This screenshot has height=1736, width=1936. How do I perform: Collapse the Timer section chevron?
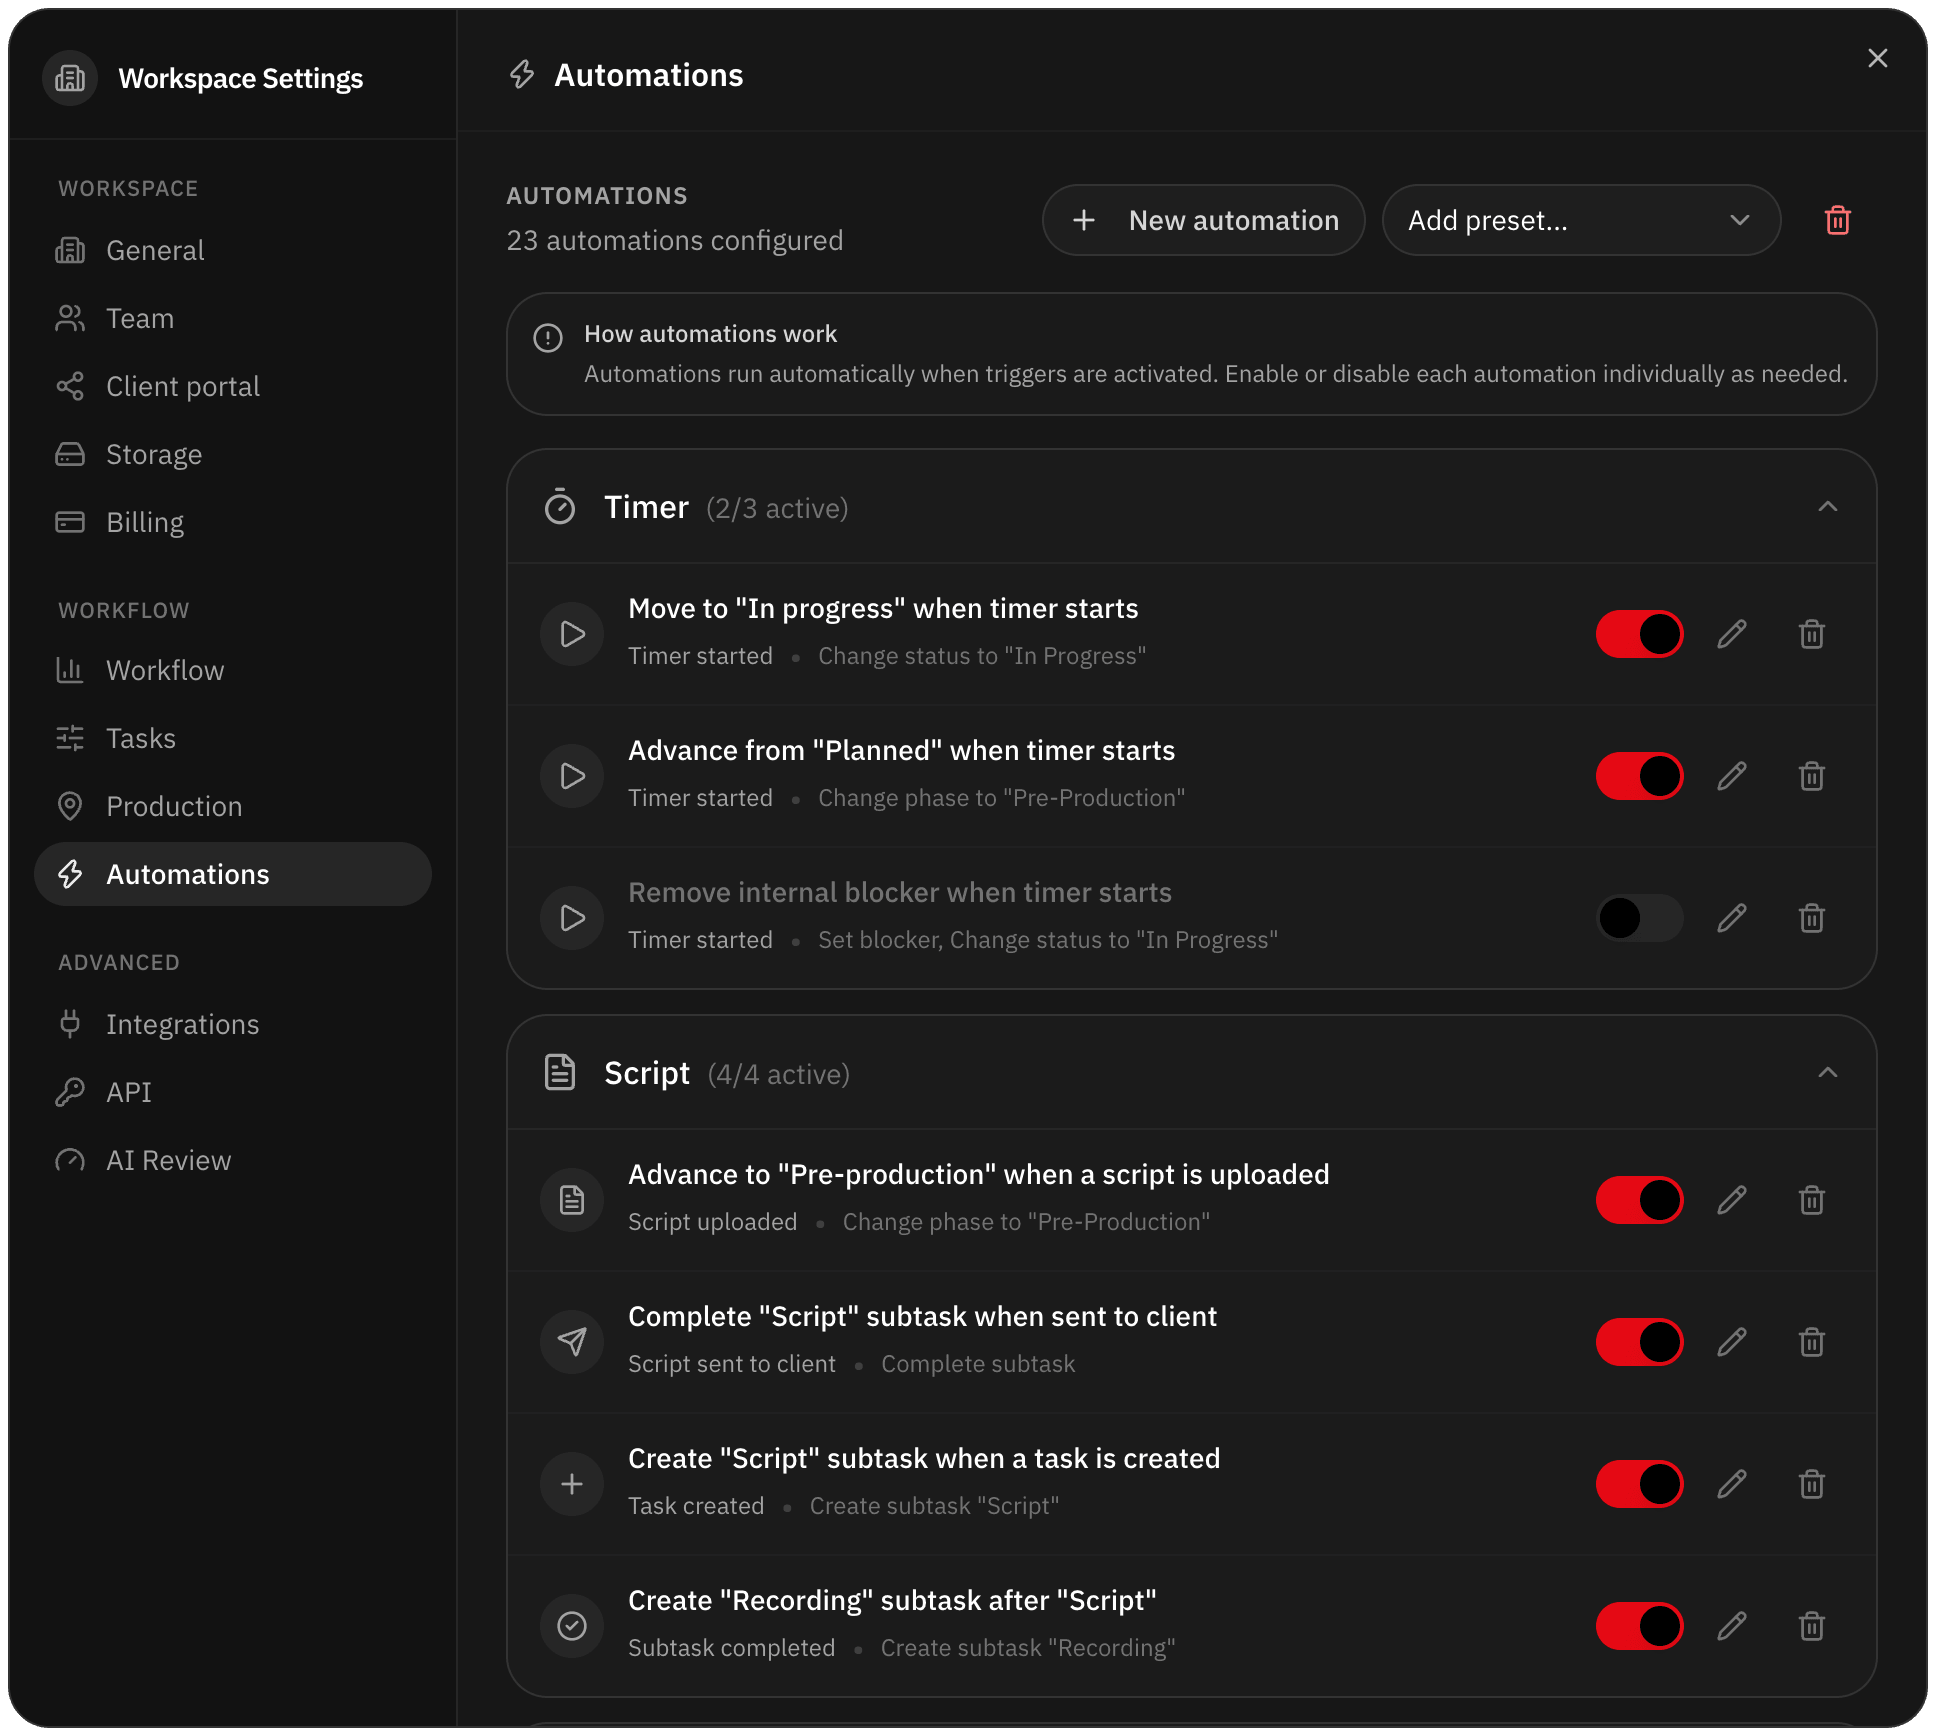pos(1828,507)
